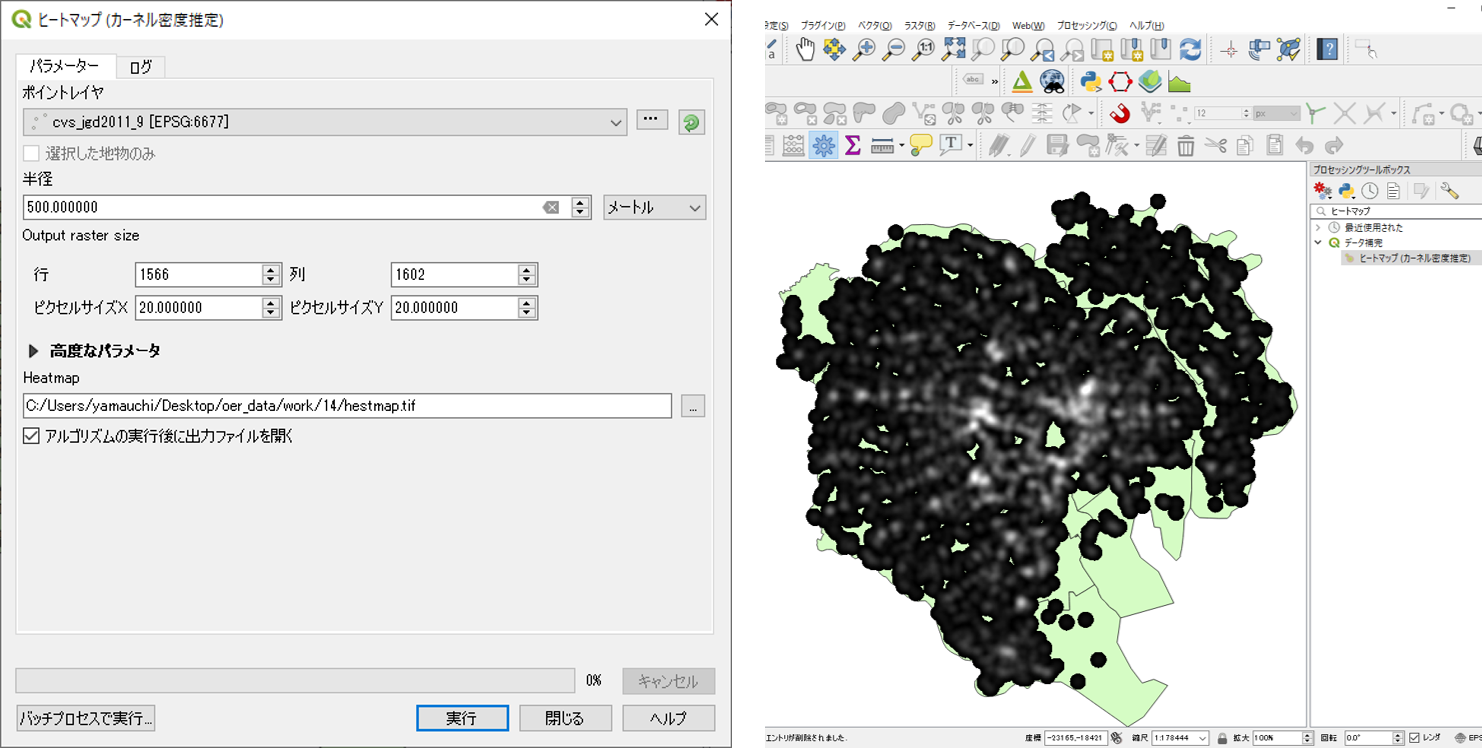The width and height of the screenshot is (1482, 748).
Task: Open the ベクタ menu
Action: 875,25
